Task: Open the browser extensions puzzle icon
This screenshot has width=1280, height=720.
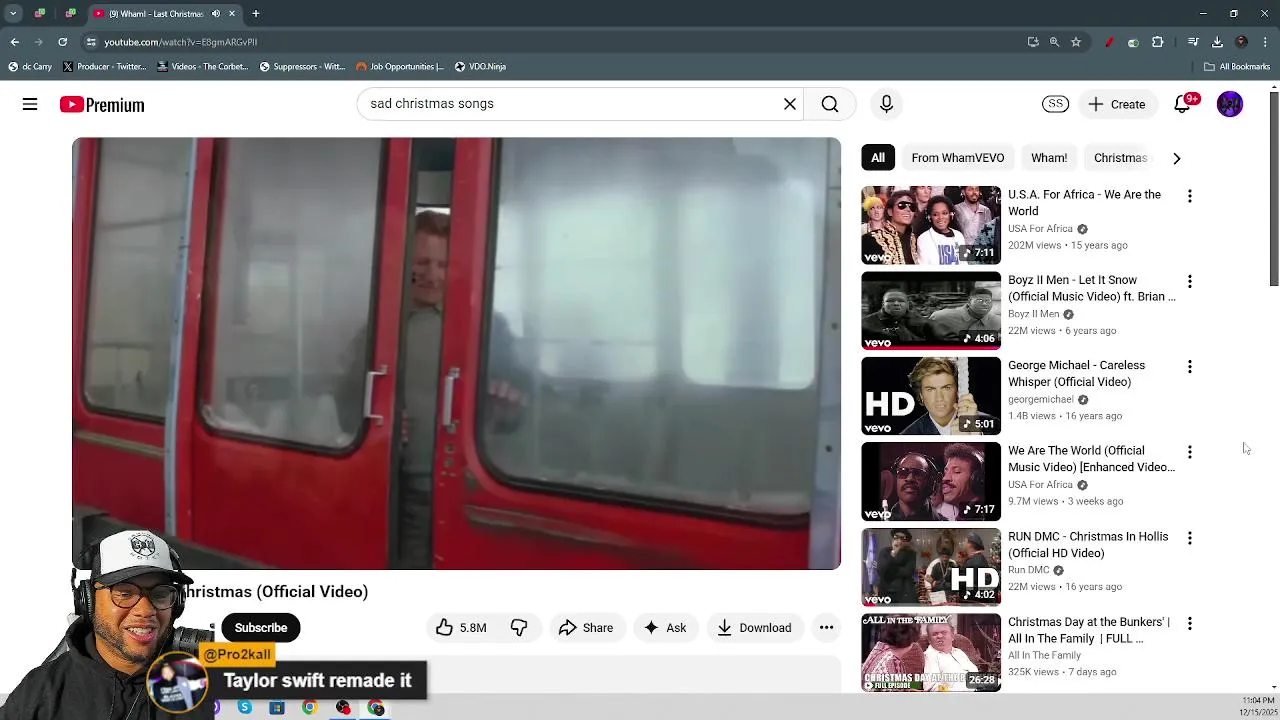Action: coord(1158,42)
